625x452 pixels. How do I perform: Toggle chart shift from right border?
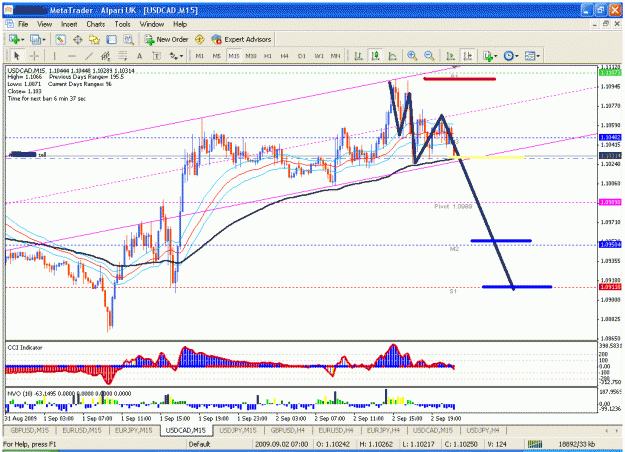click(467, 56)
